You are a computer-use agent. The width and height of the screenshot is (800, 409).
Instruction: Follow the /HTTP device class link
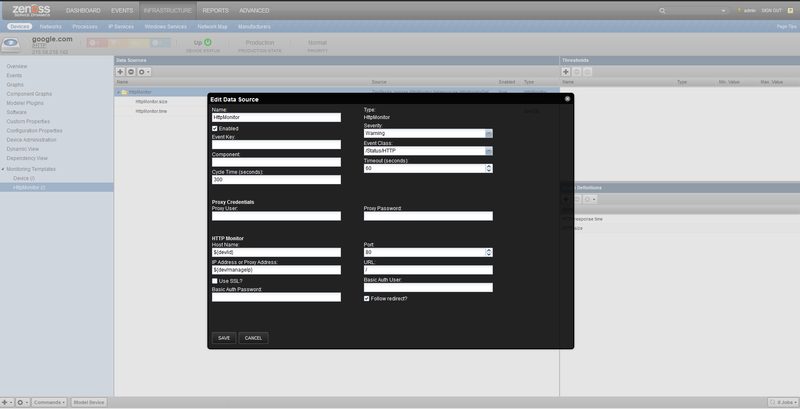tap(39, 46)
